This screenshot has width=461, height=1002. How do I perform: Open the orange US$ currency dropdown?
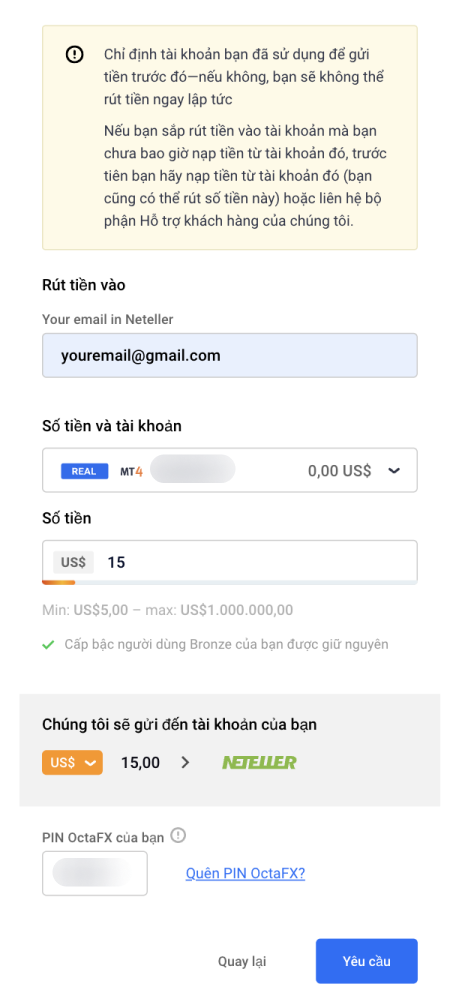coord(72,762)
